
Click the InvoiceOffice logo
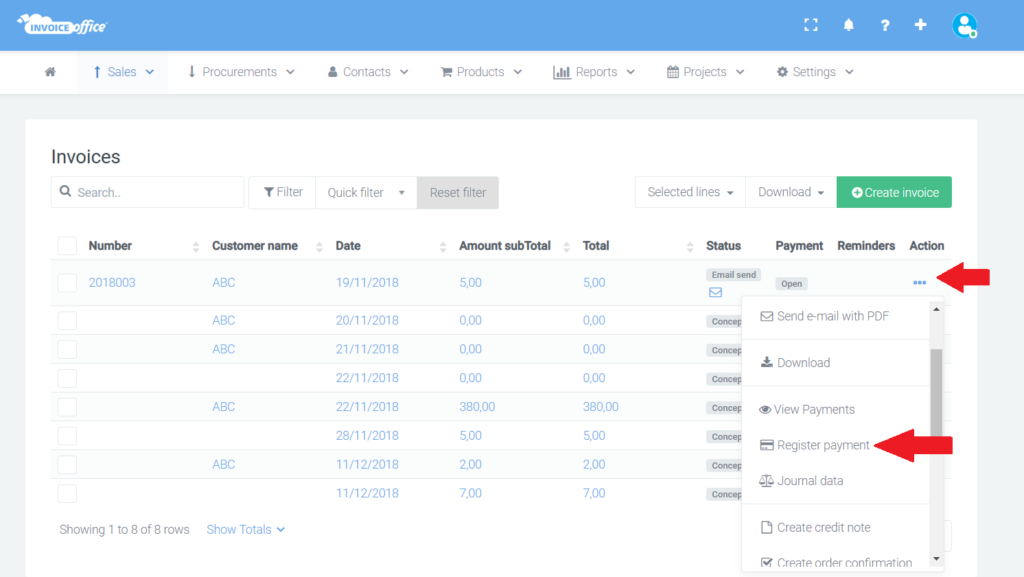point(62,25)
